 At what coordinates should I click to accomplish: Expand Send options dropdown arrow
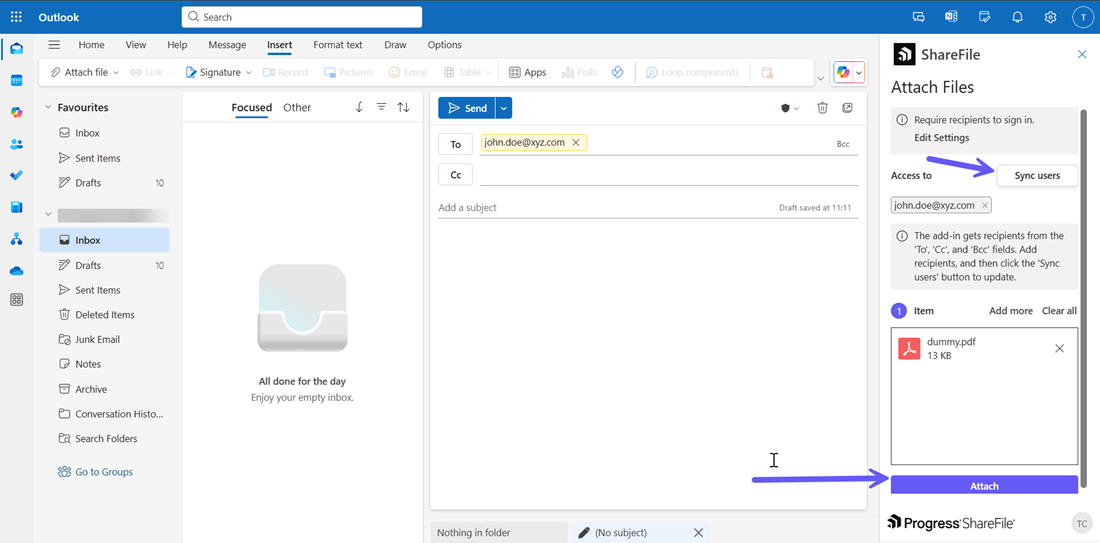[504, 108]
